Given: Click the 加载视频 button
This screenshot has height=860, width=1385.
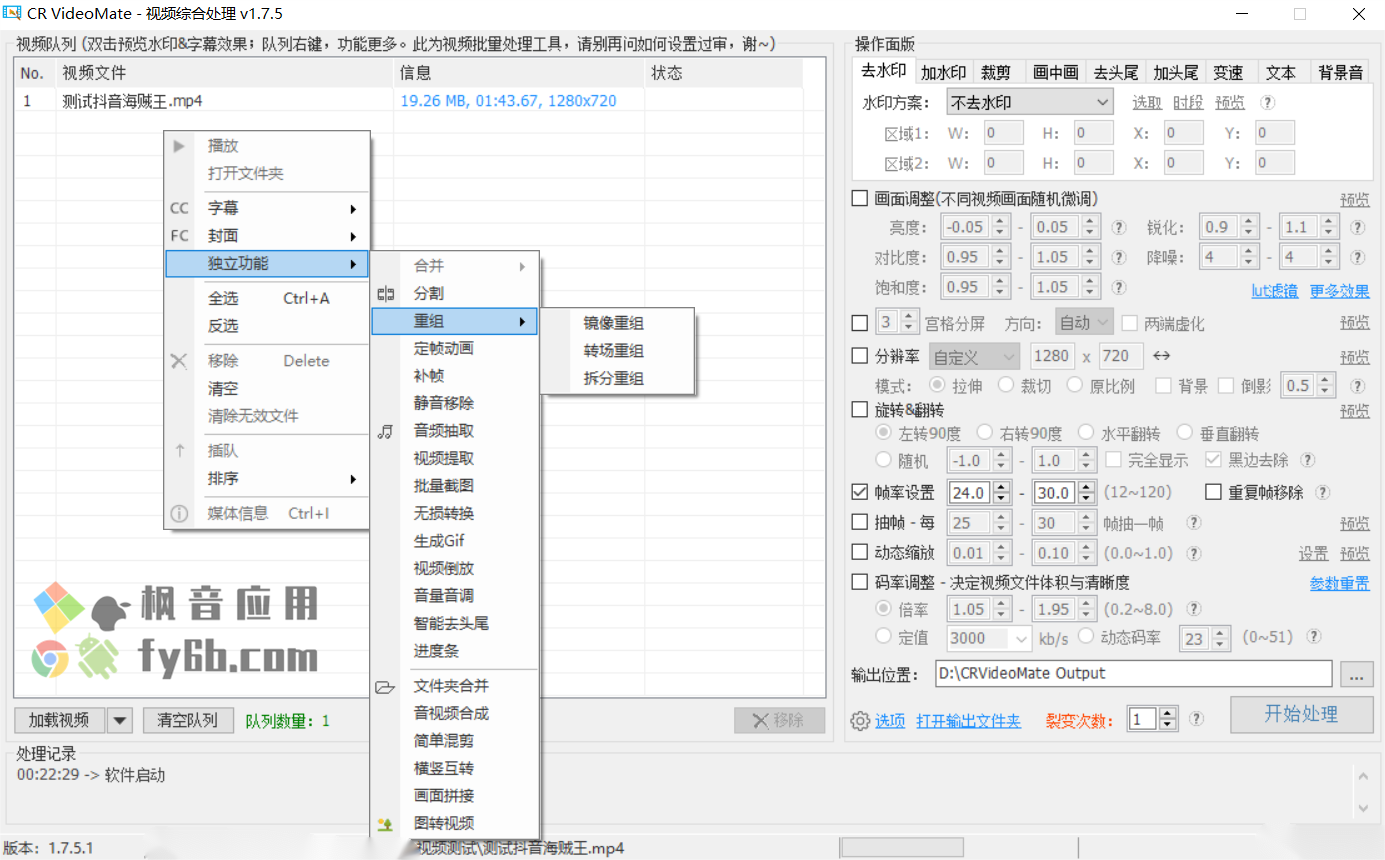Looking at the screenshot, I should point(60,720).
